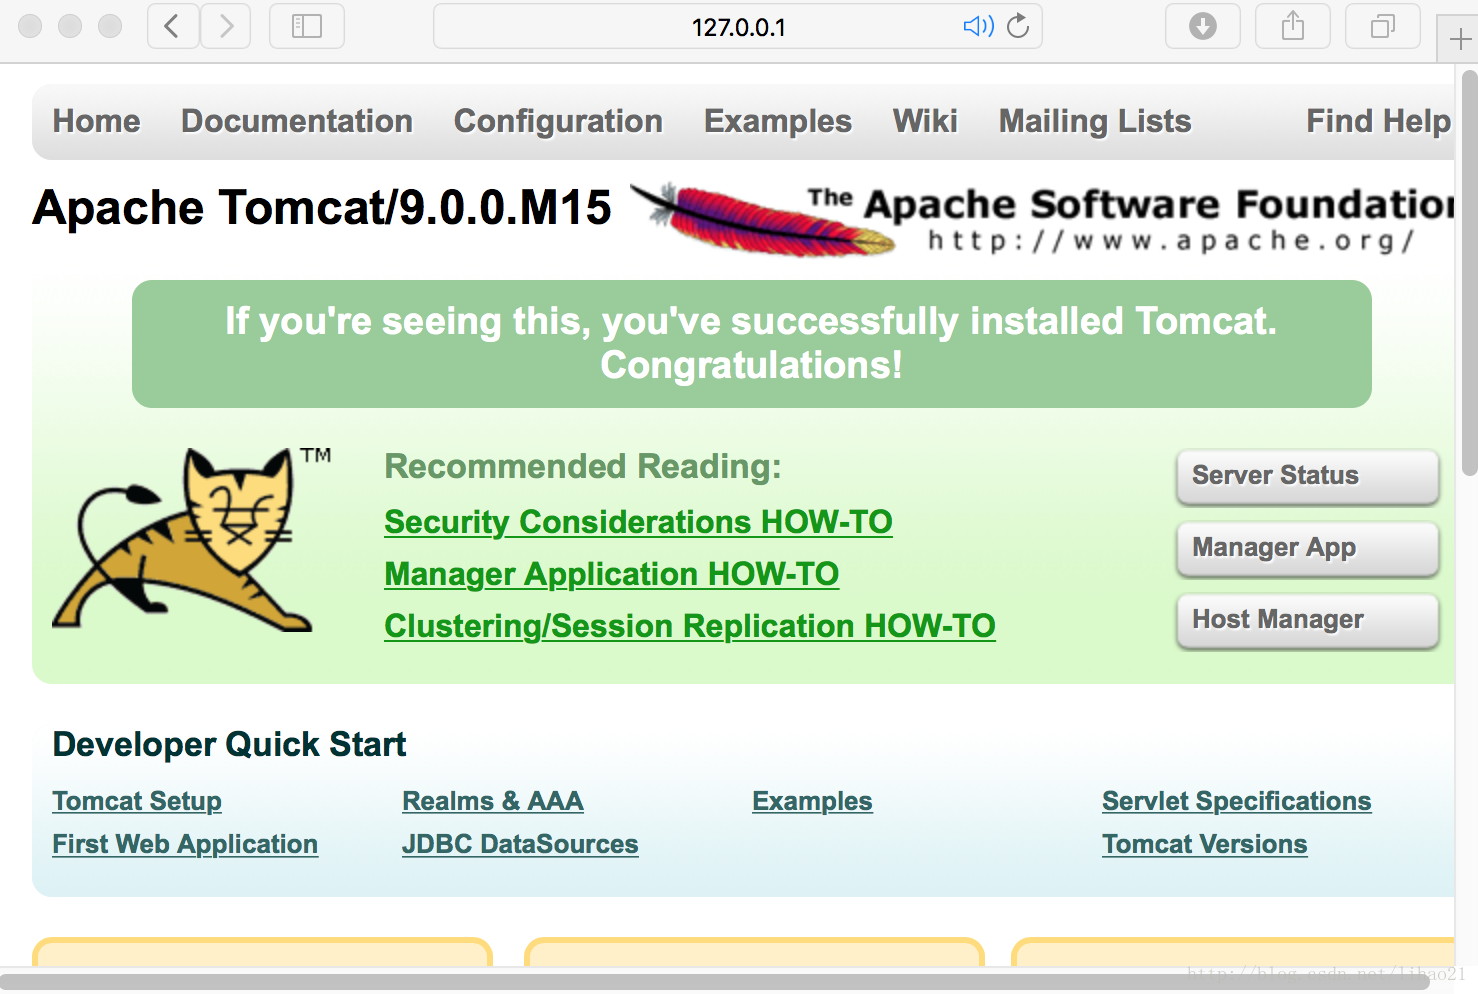Open the Home nav item
1478x994 pixels.
tap(97, 121)
